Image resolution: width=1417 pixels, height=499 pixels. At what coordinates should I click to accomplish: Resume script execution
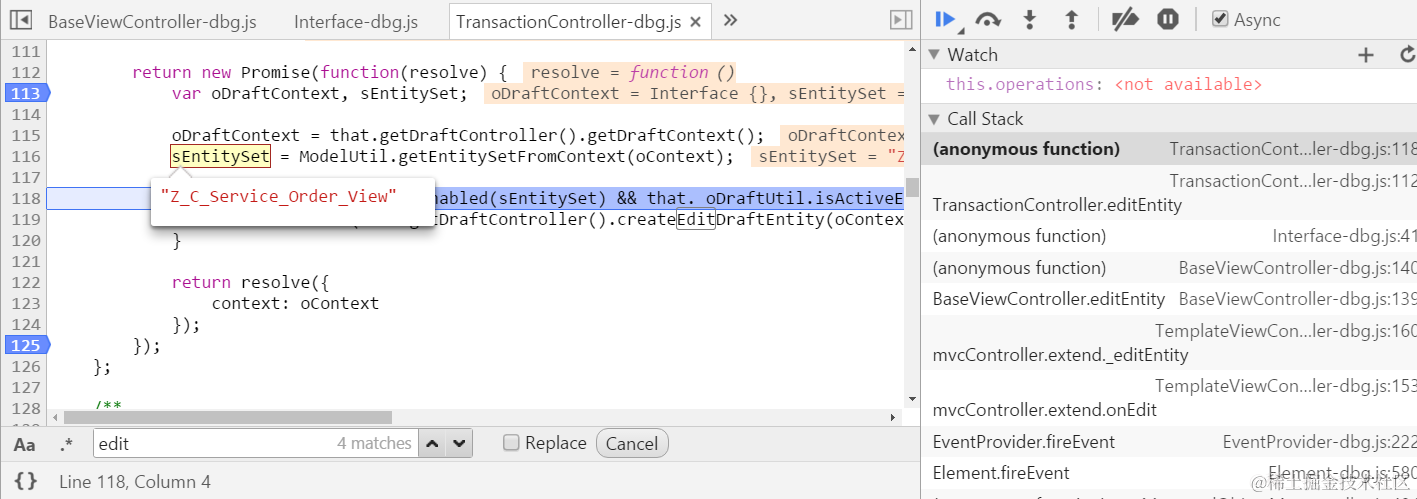pos(945,19)
